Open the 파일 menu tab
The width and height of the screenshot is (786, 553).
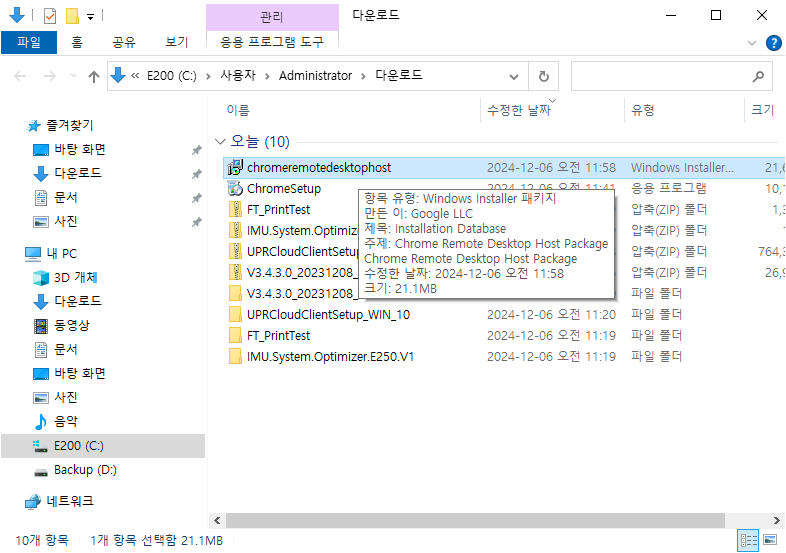point(29,42)
